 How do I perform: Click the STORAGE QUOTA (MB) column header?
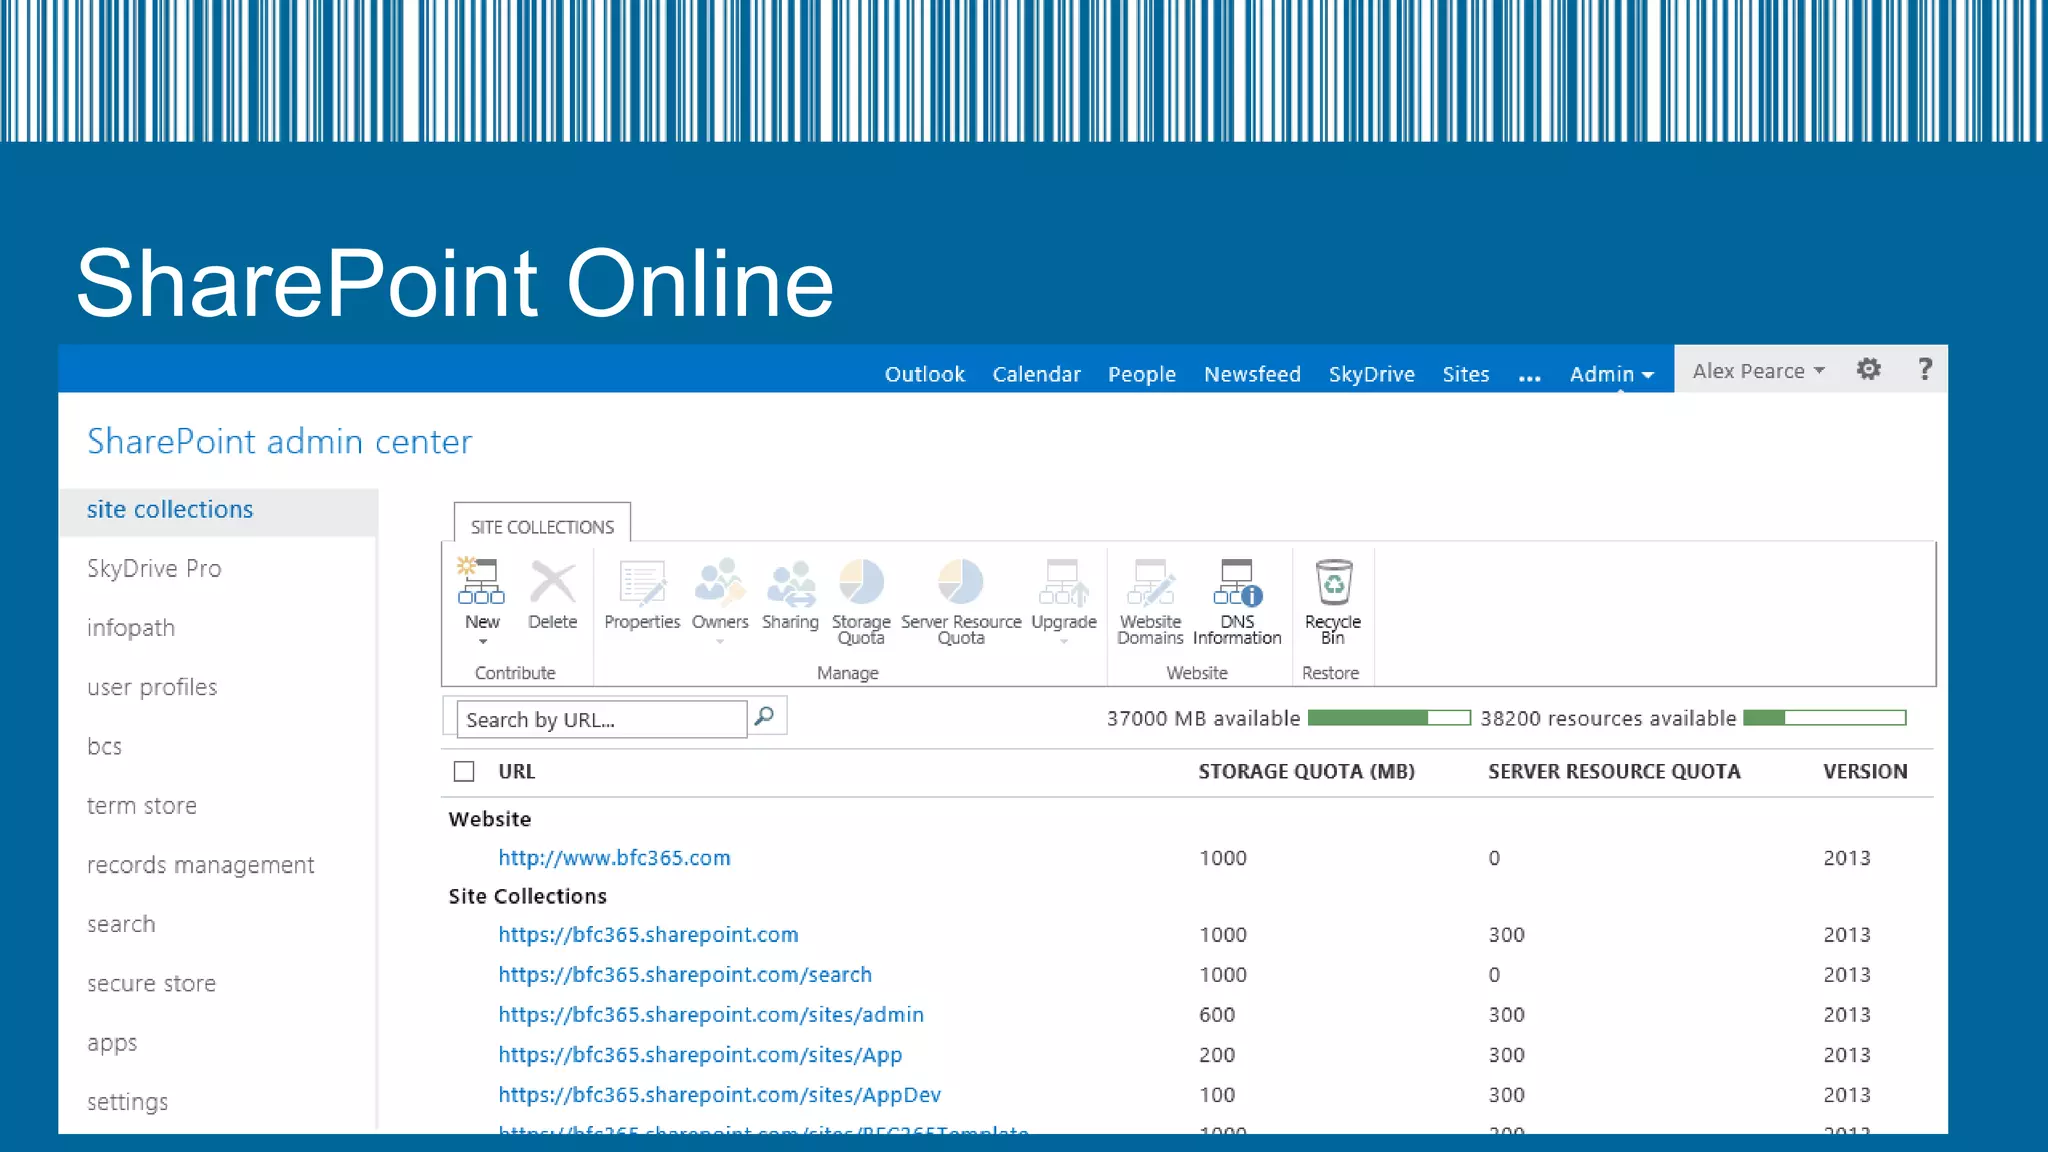[x=1306, y=771]
